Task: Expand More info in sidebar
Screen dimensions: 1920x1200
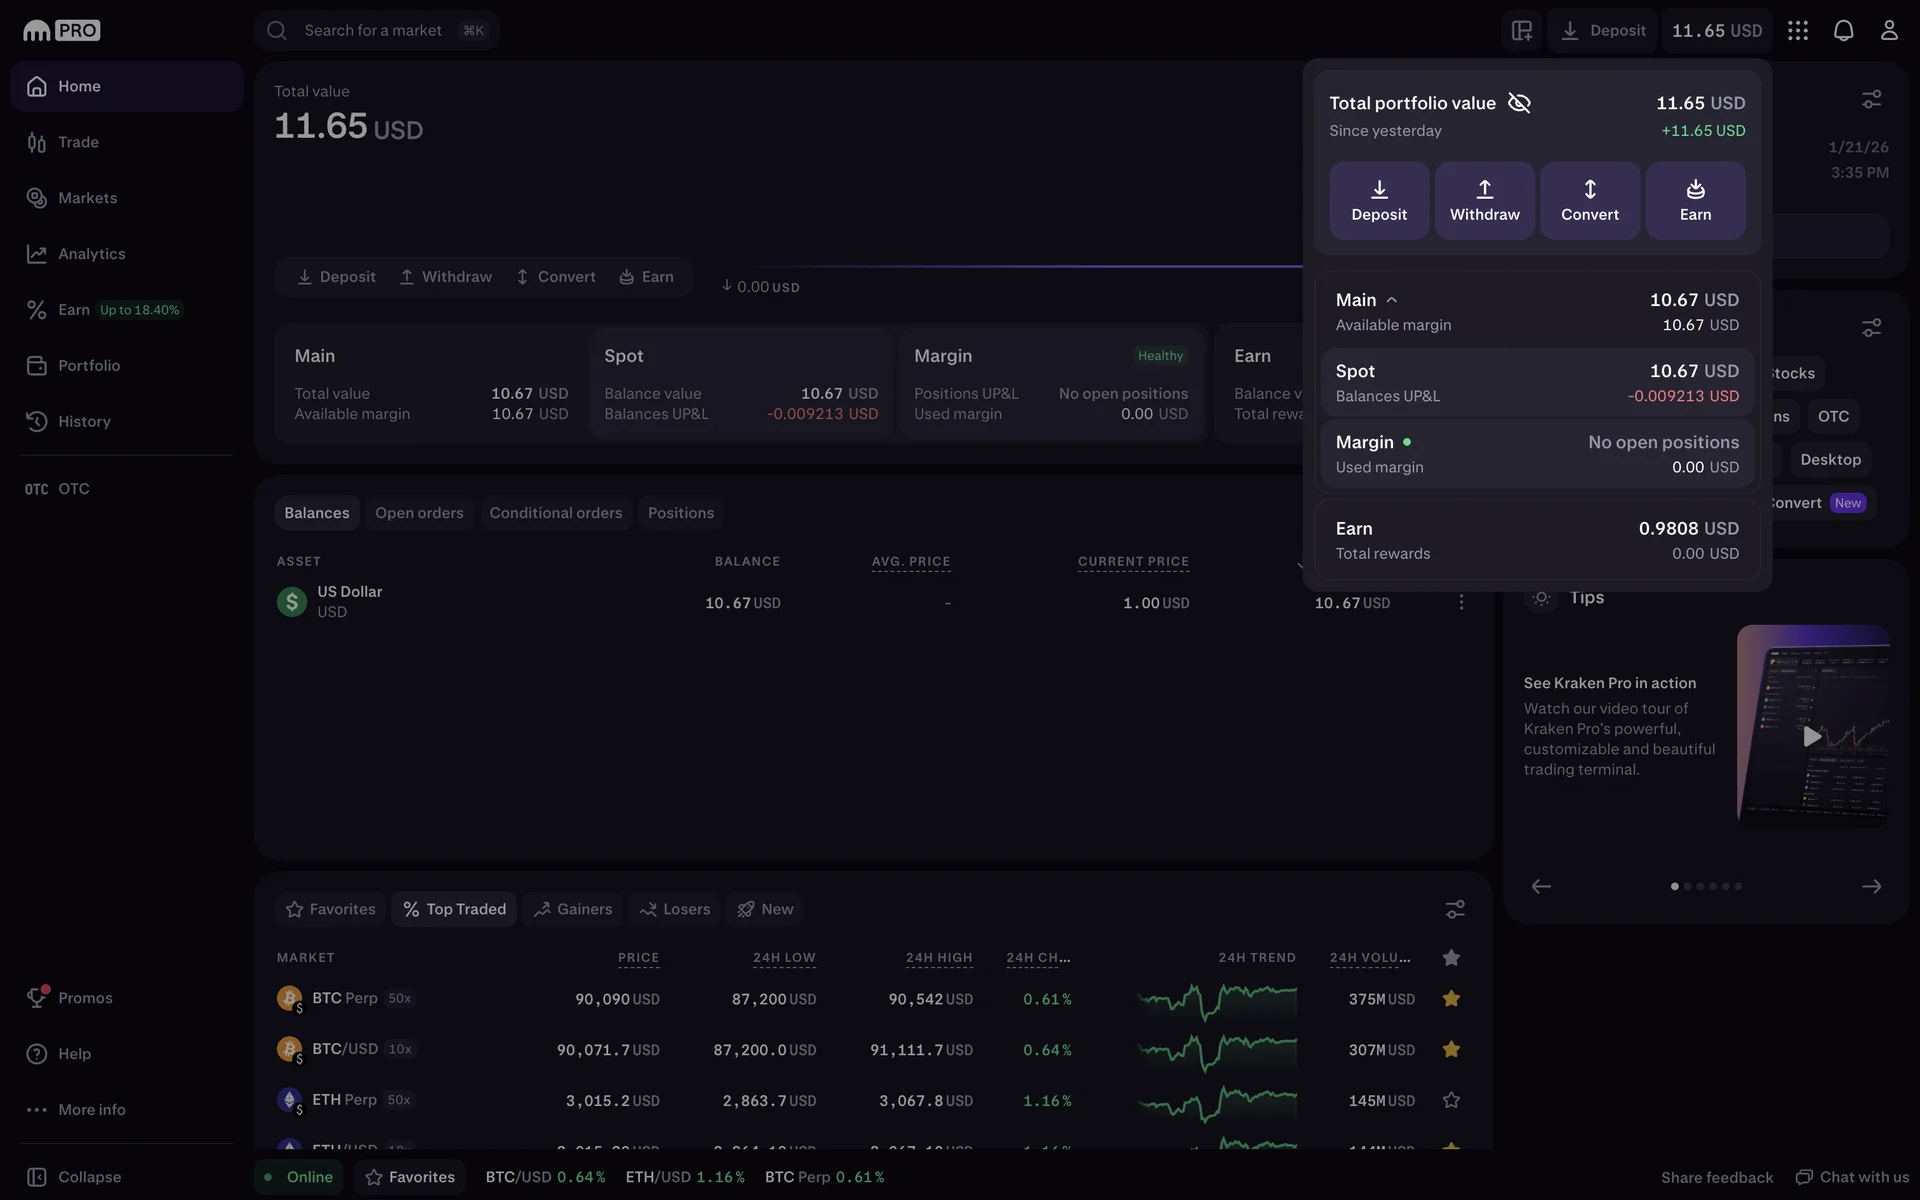Action: pyautogui.click(x=91, y=1109)
